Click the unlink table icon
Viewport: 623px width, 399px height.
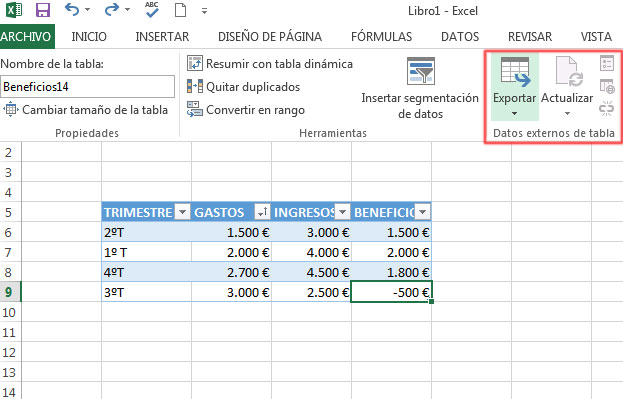607,108
